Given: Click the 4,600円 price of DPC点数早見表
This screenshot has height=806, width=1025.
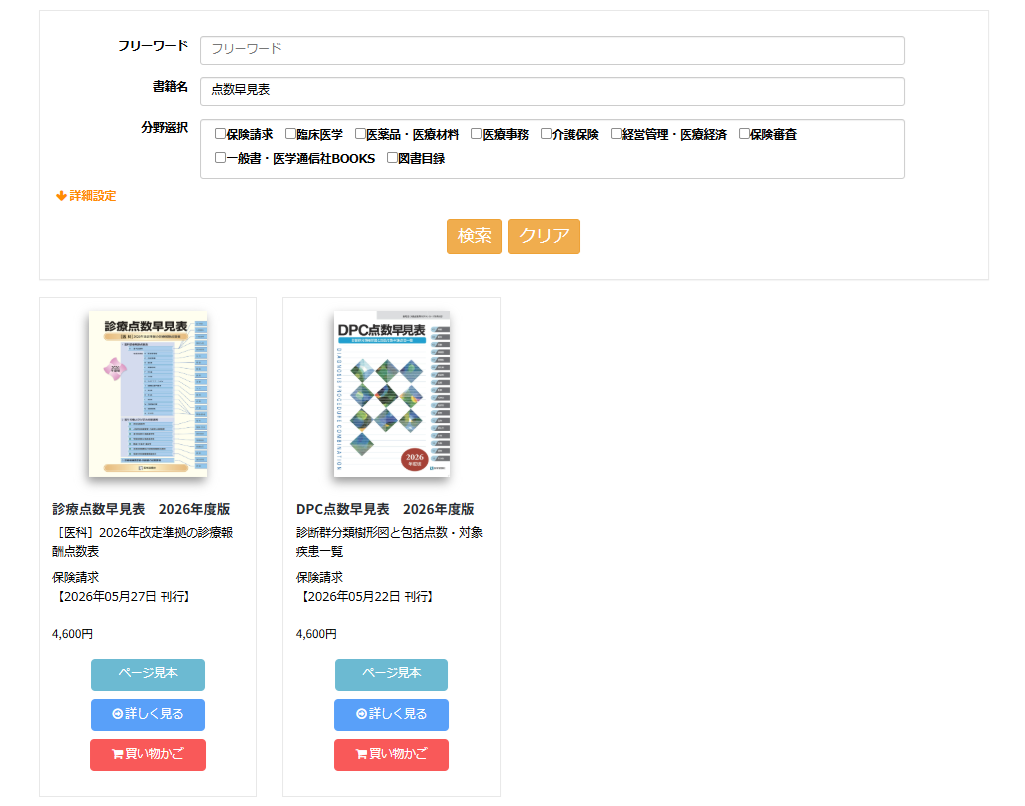Looking at the screenshot, I should [316, 634].
